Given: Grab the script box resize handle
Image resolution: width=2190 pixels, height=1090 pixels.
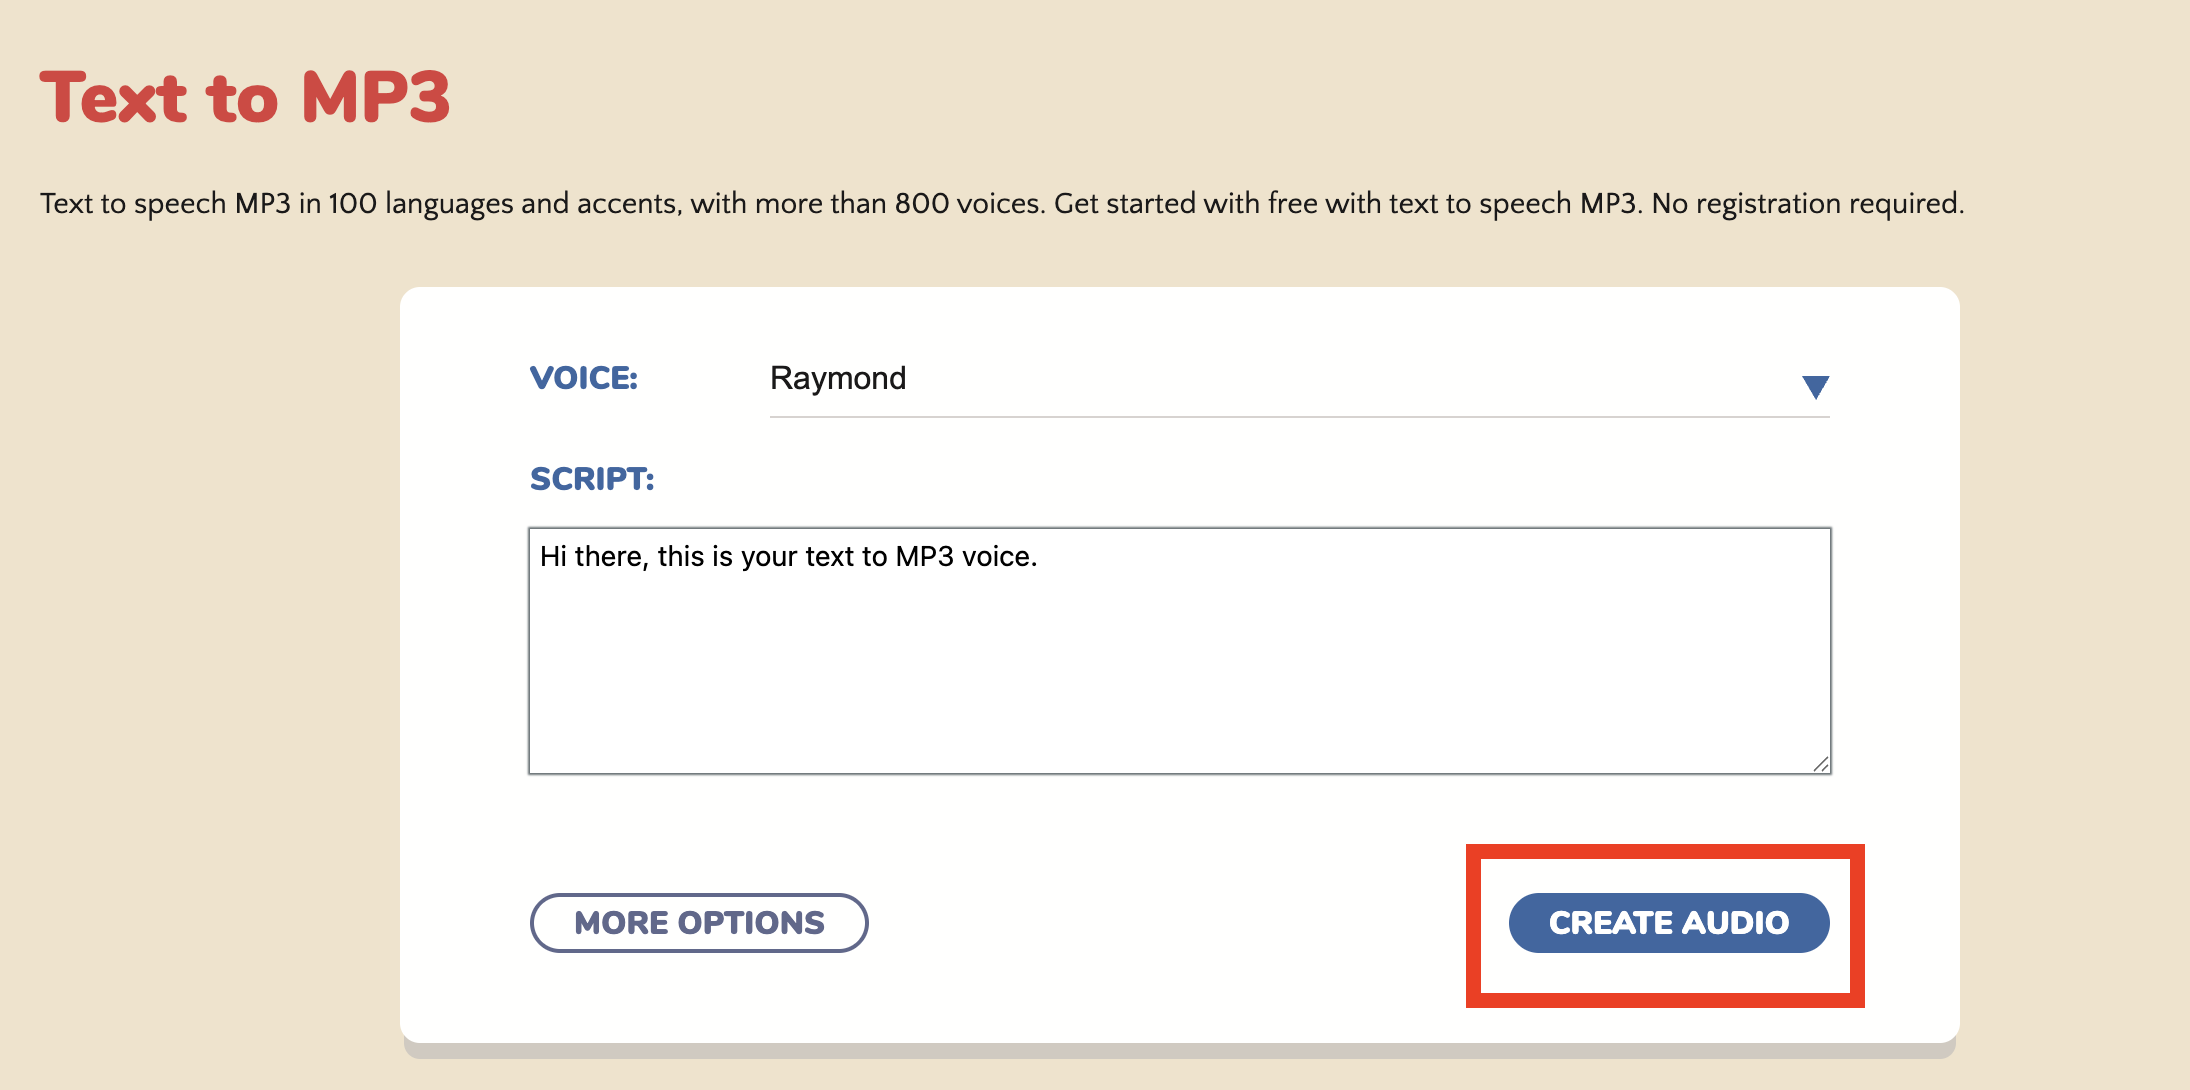Looking at the screenshot, I should (x=1821, y=764).
